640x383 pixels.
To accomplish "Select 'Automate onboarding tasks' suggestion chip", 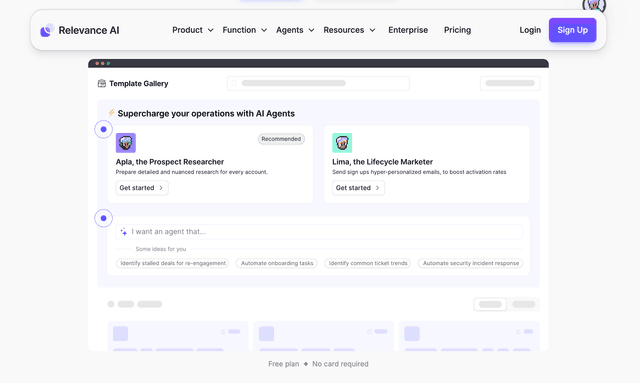I will tap(277, 263).
